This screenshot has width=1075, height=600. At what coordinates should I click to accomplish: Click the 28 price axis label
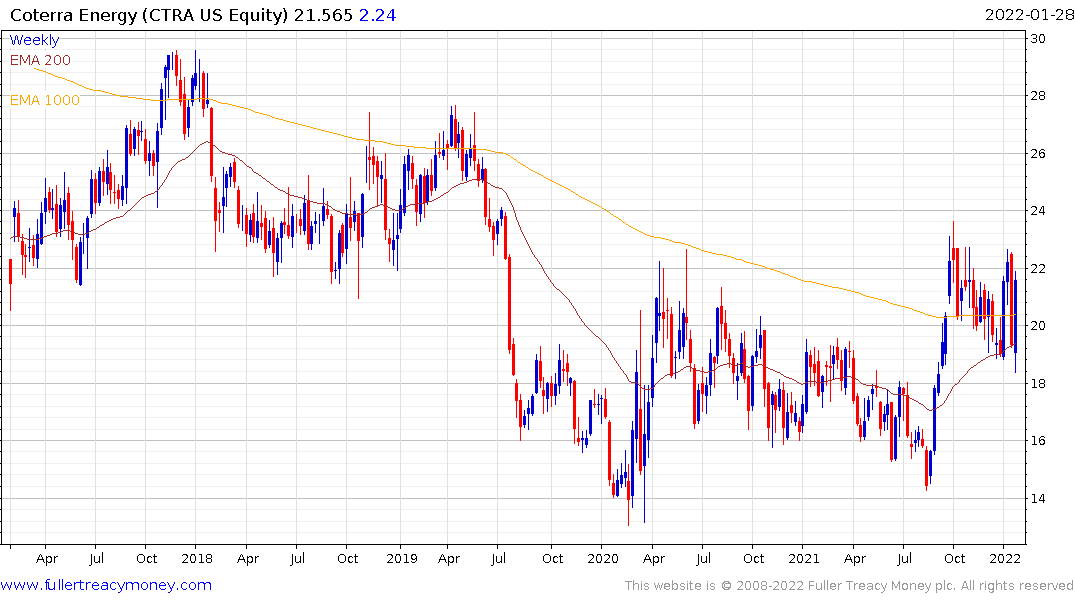tap(1038, 96)
